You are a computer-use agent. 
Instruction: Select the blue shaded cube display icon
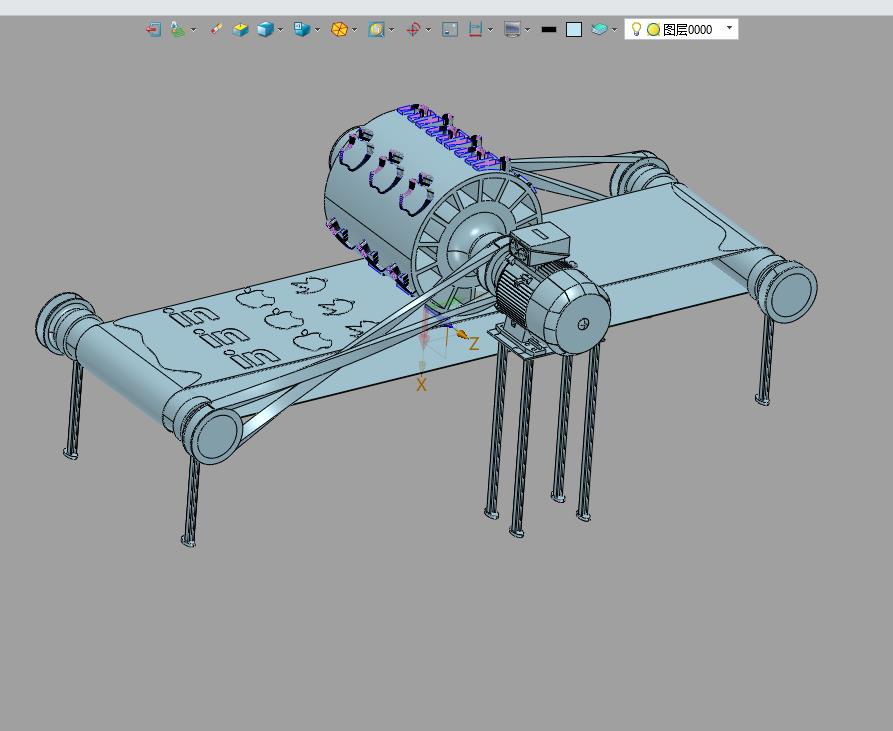tap(265, 30)
